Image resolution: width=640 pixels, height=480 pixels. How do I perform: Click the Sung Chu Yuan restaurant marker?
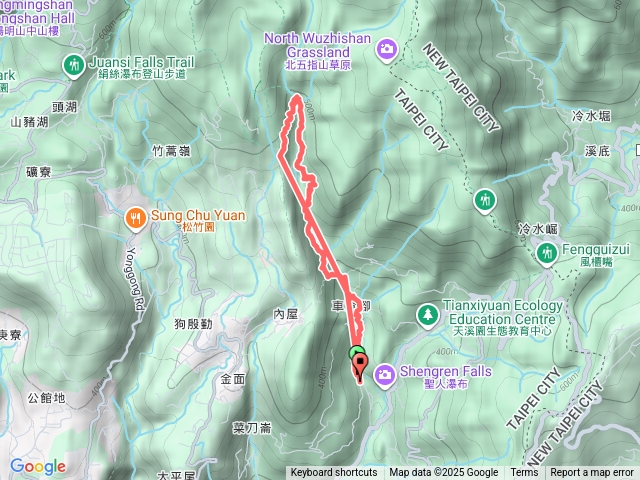(136, 219)
